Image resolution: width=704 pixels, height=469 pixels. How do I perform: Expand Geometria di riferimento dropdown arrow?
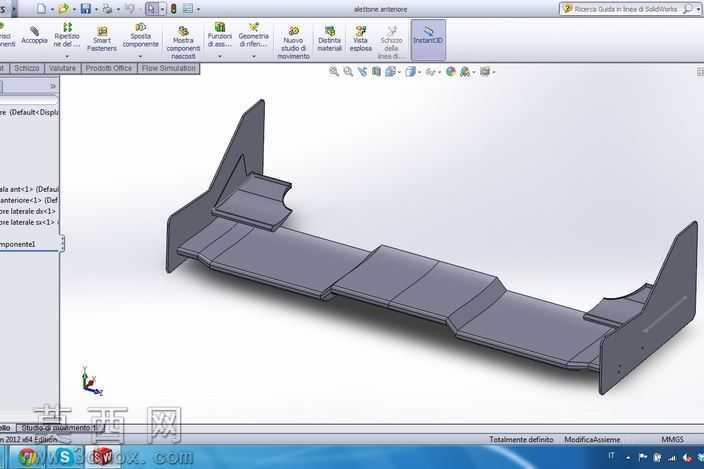(x=253, y=57)
